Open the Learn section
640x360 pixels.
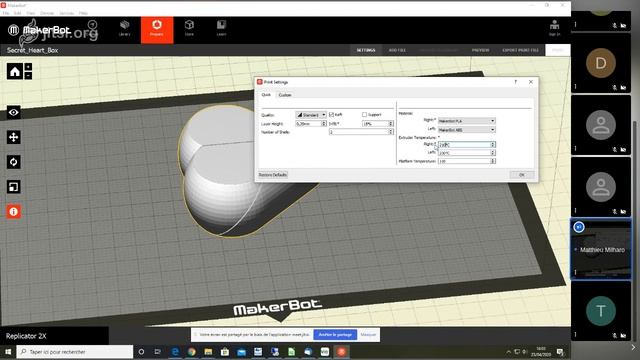pos(221,29)
